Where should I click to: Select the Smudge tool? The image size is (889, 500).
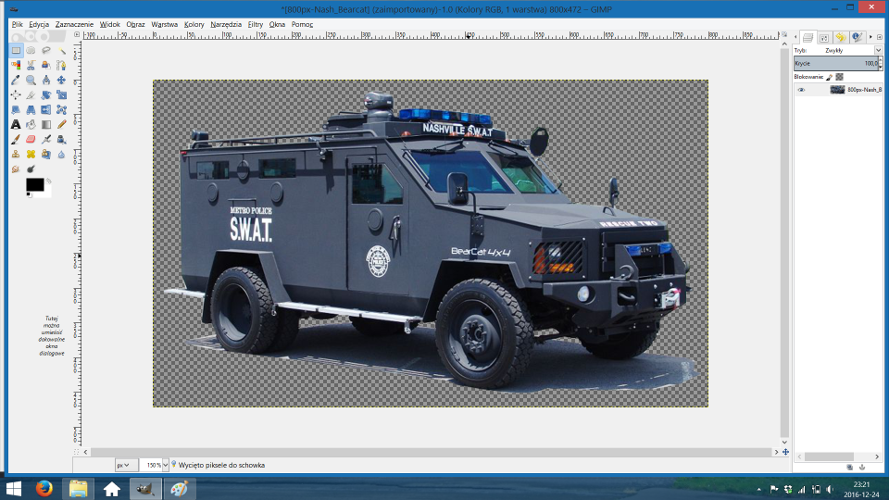point(16,169)
